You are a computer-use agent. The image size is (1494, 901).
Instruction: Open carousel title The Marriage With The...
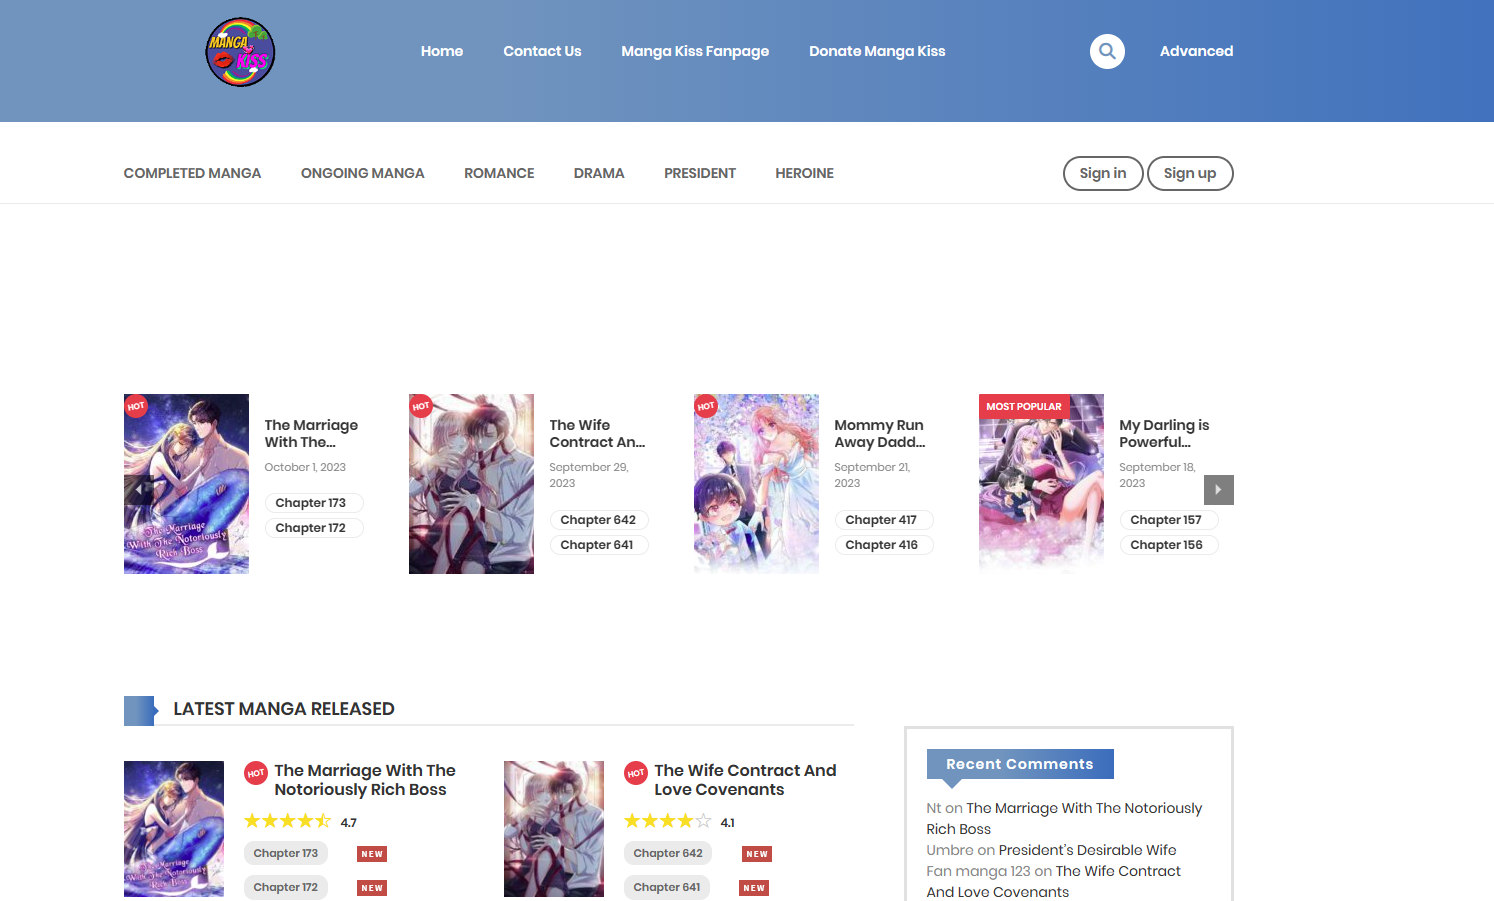point(311,433)
